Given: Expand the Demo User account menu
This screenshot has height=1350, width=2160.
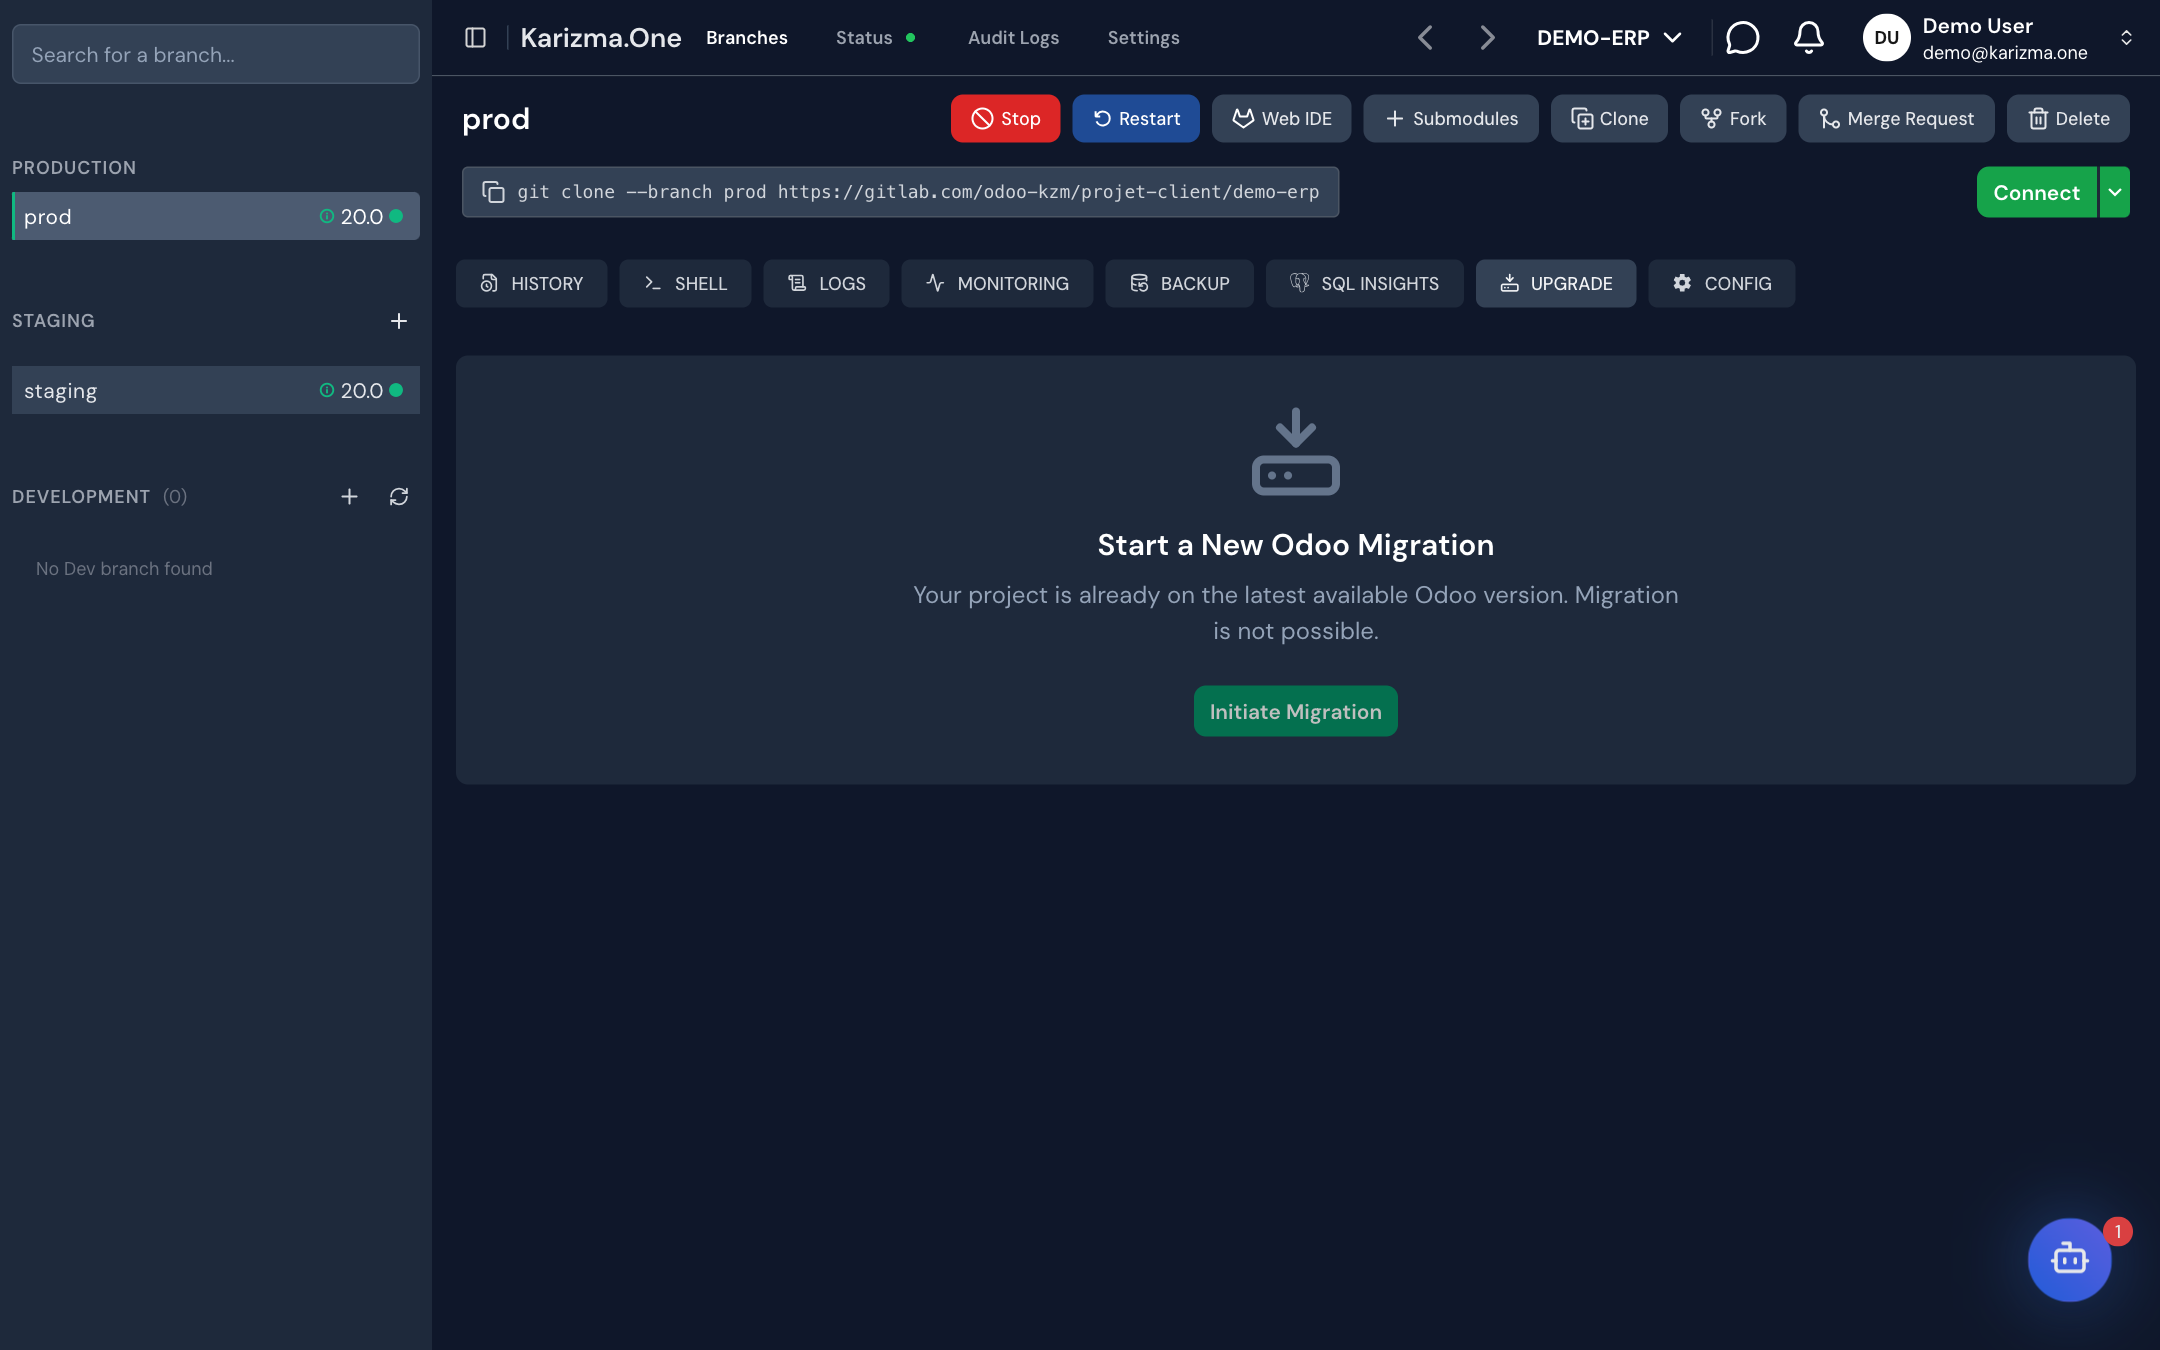Looking at the screenshot, I should point(2126,38).
